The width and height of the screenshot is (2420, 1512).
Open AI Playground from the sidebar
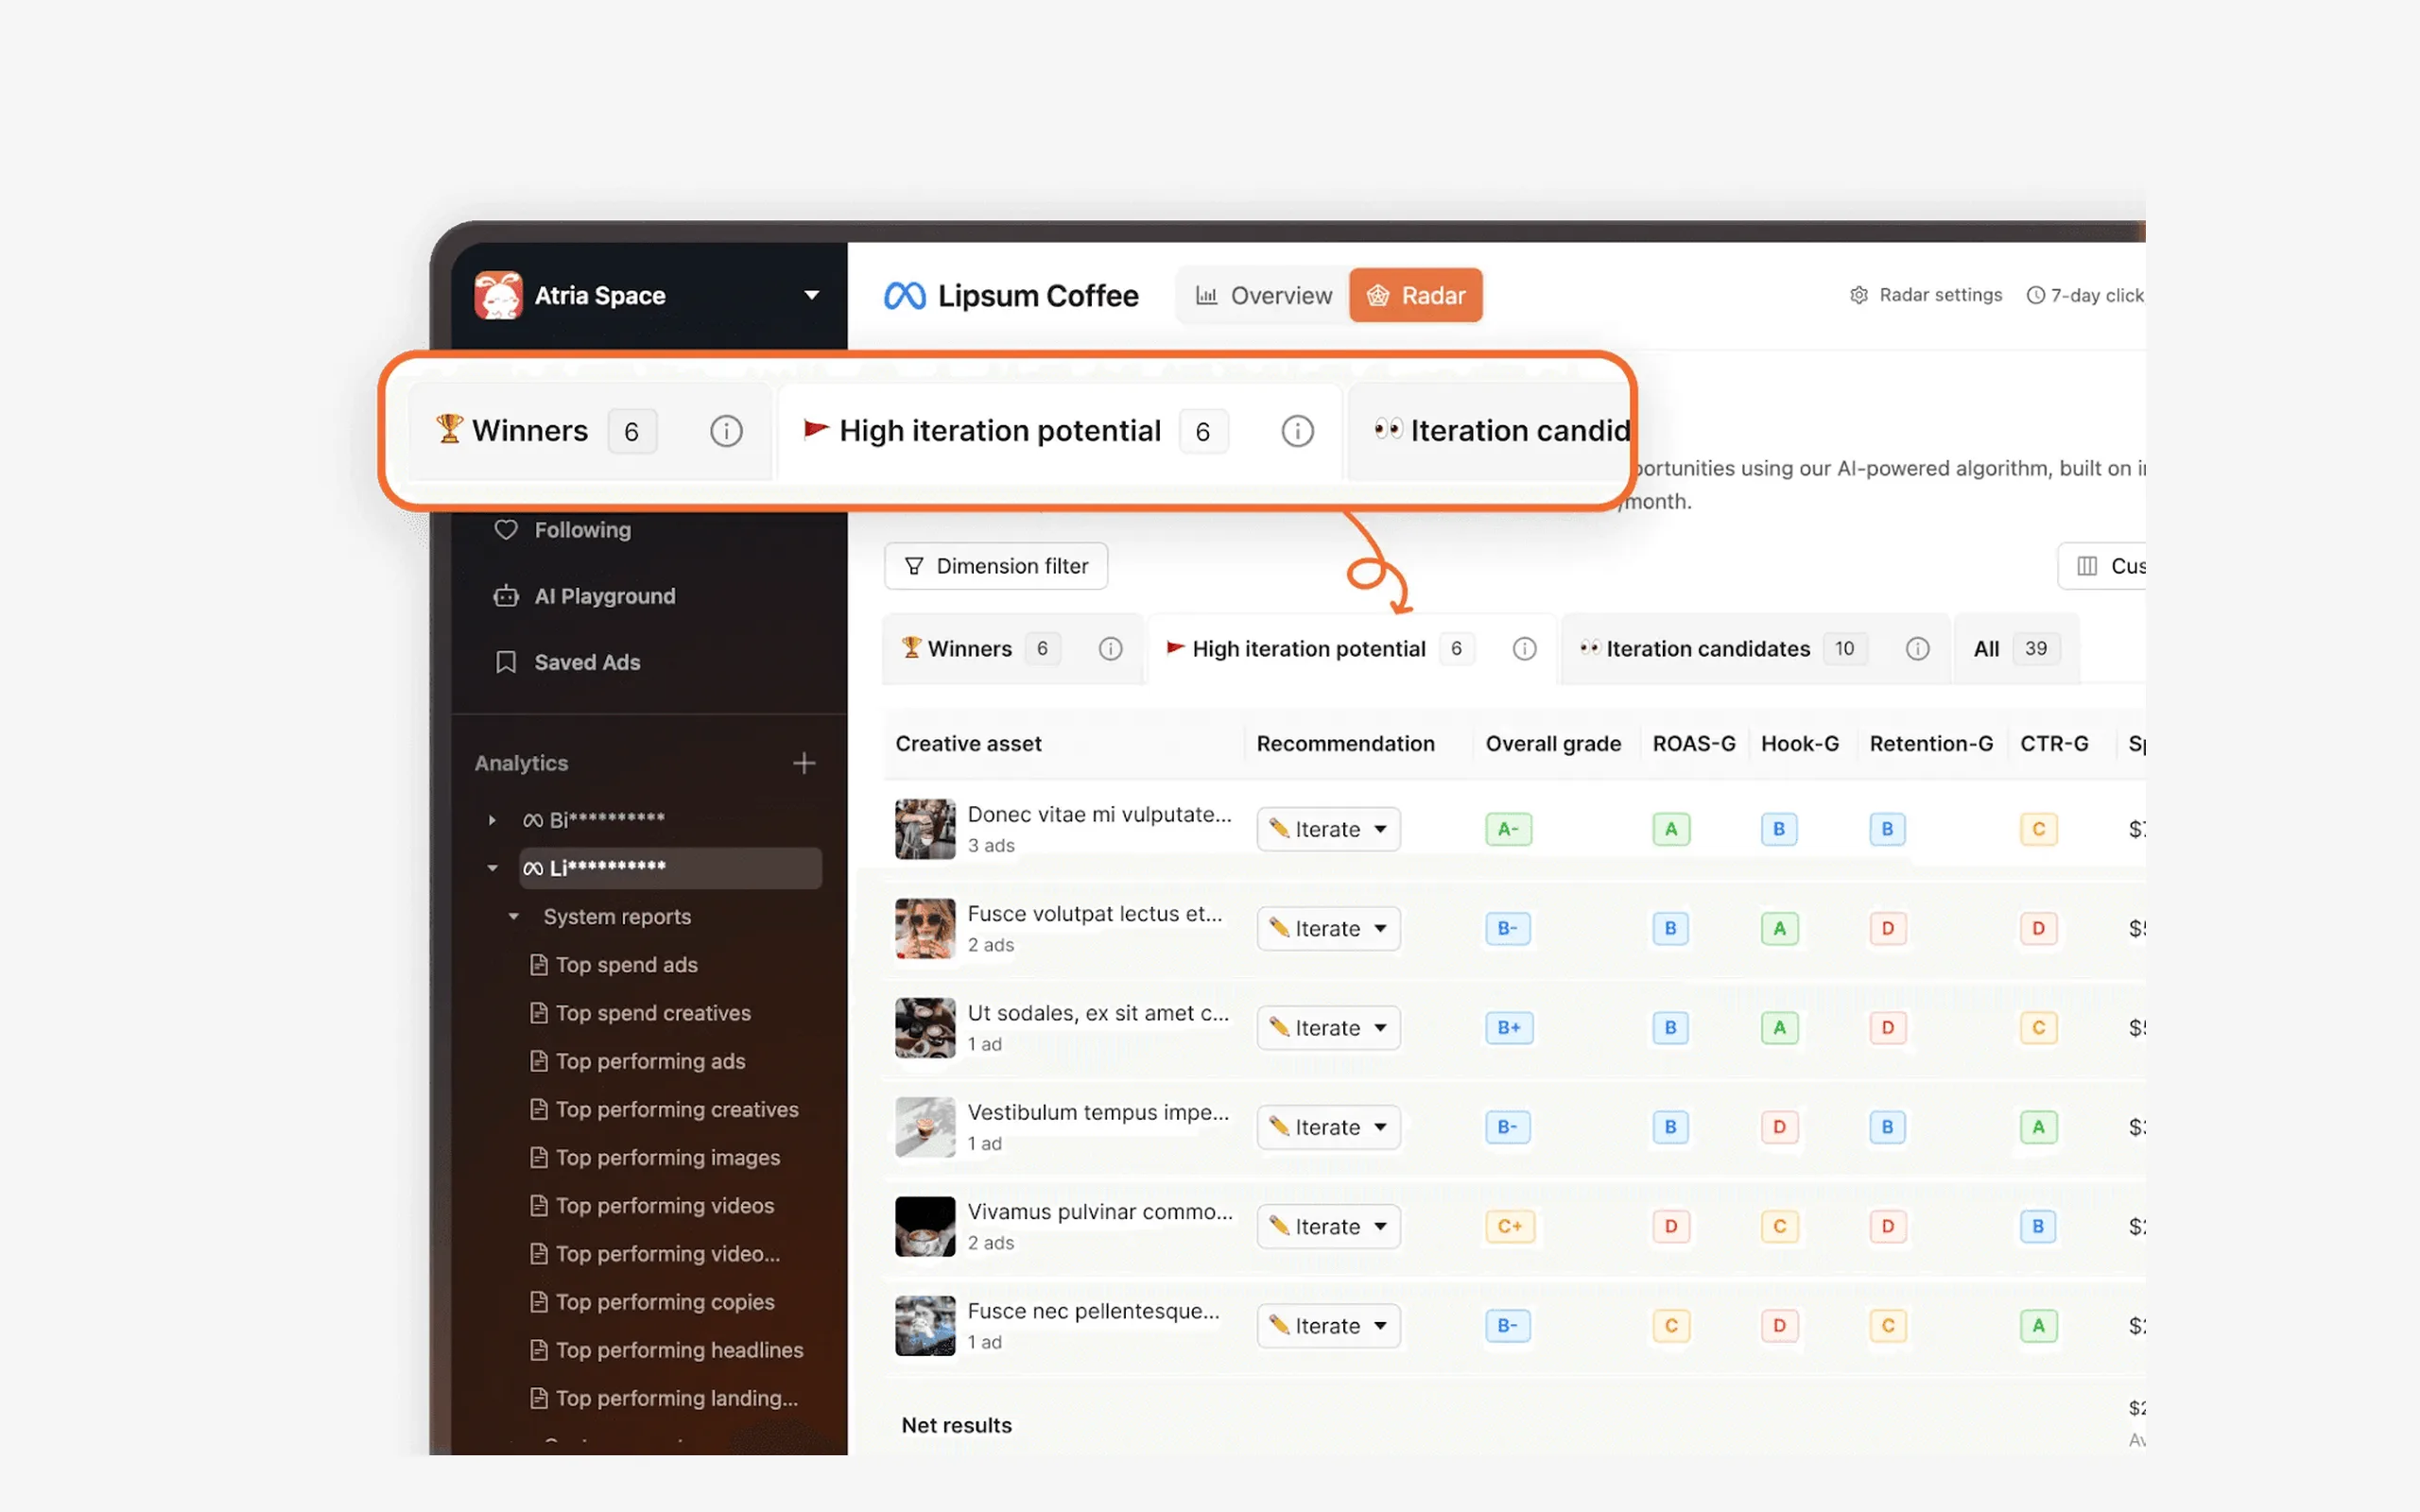pos(604,596)
